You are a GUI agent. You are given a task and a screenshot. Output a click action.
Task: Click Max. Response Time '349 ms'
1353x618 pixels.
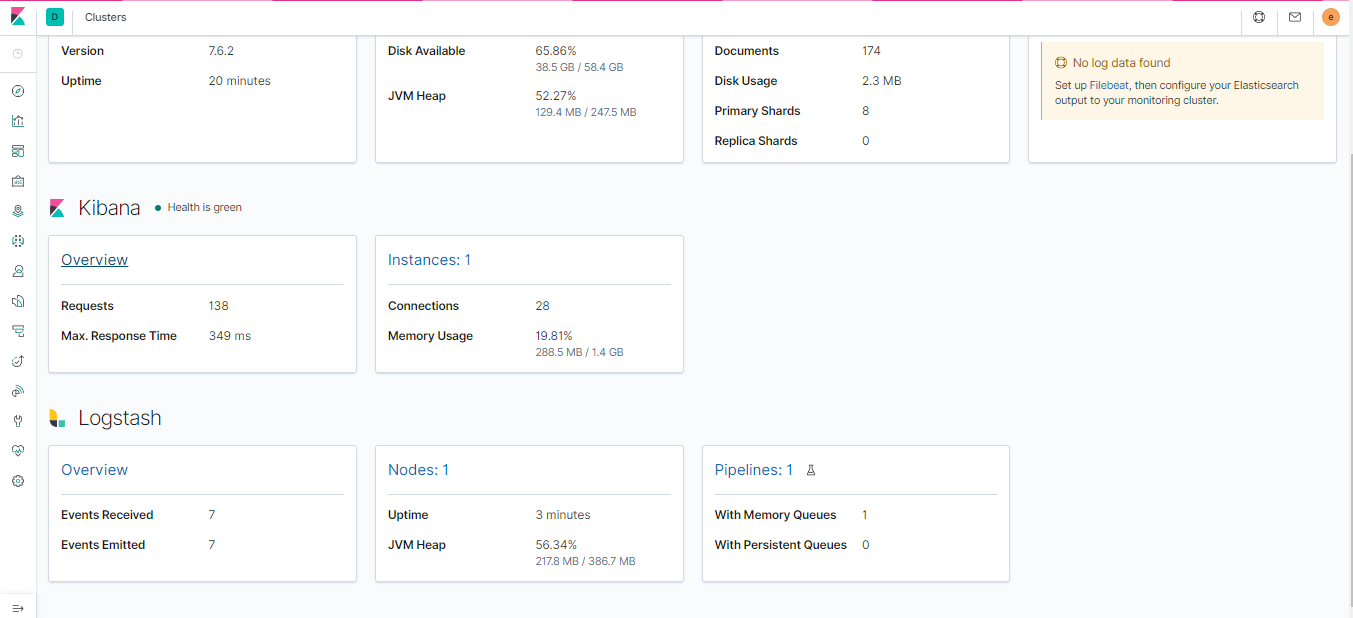point(230,336)
